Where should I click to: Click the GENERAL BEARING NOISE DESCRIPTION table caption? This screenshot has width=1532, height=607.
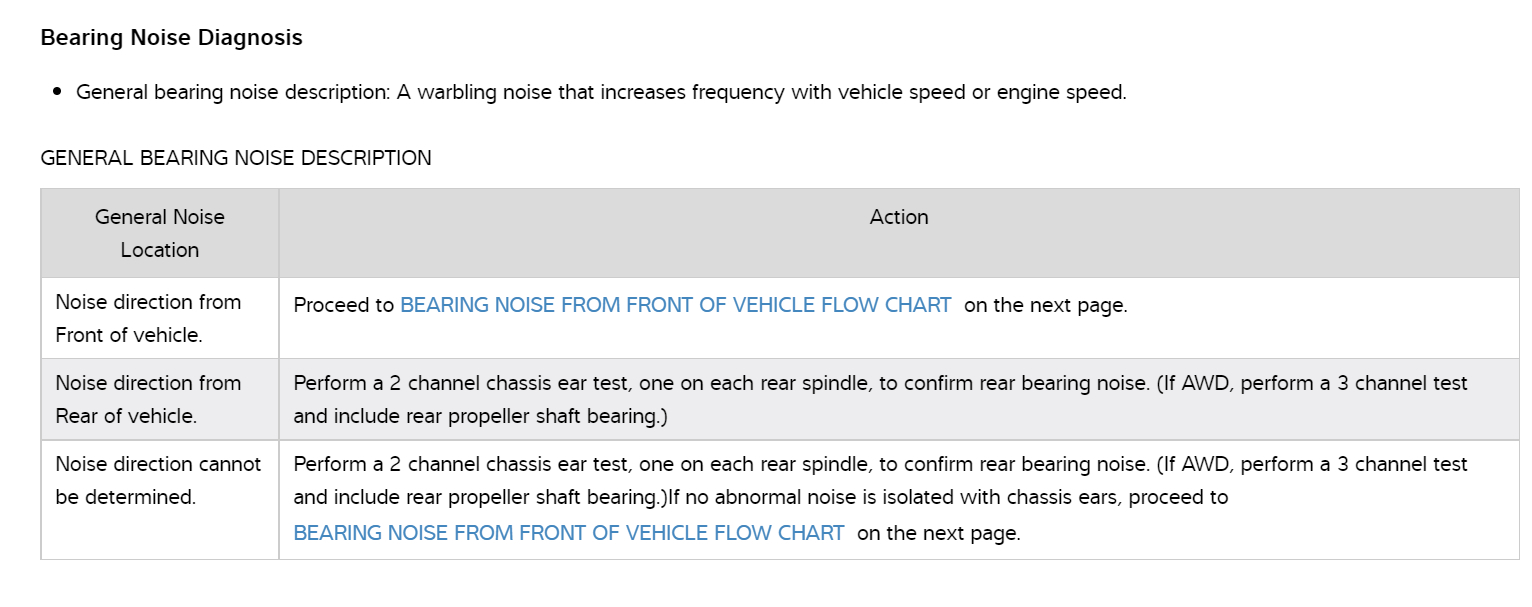pos(236,158)
